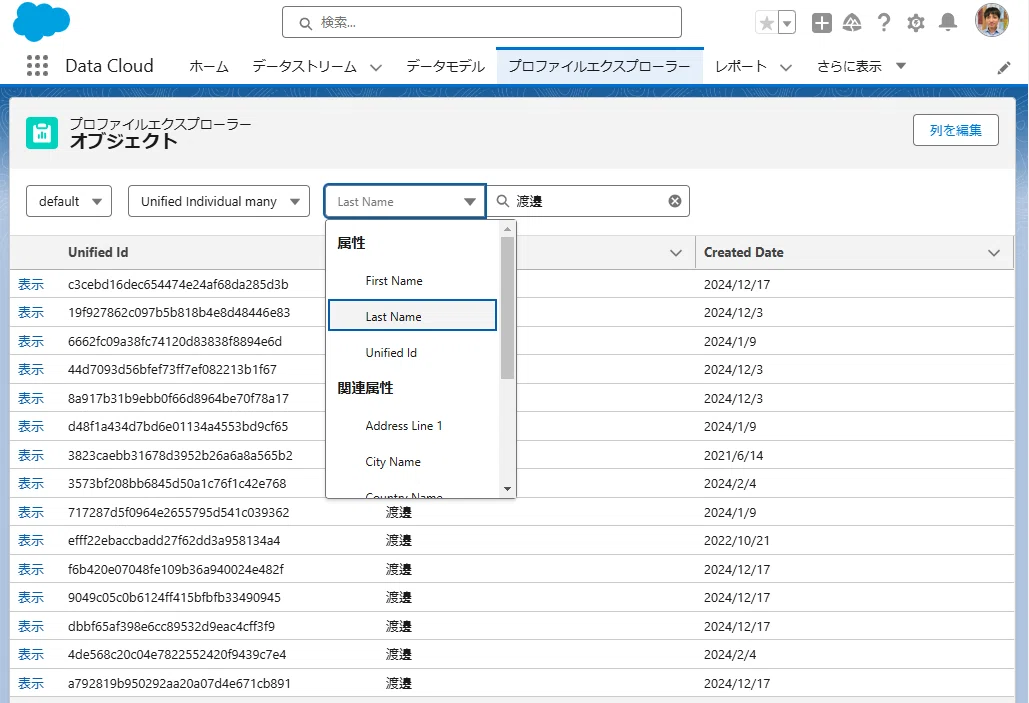
Task: Open the さらに表示 more menu
Action: pyautogui.click(x=861, y=66)
